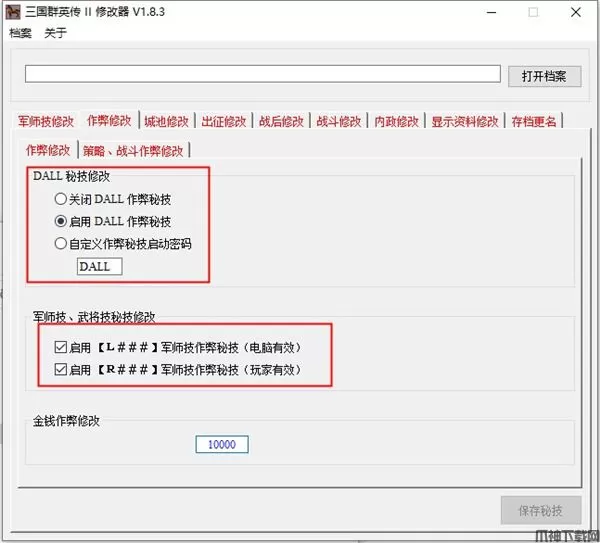Open the 关于 menu
This screenshot has height=543, width=600.
point(56,33)
